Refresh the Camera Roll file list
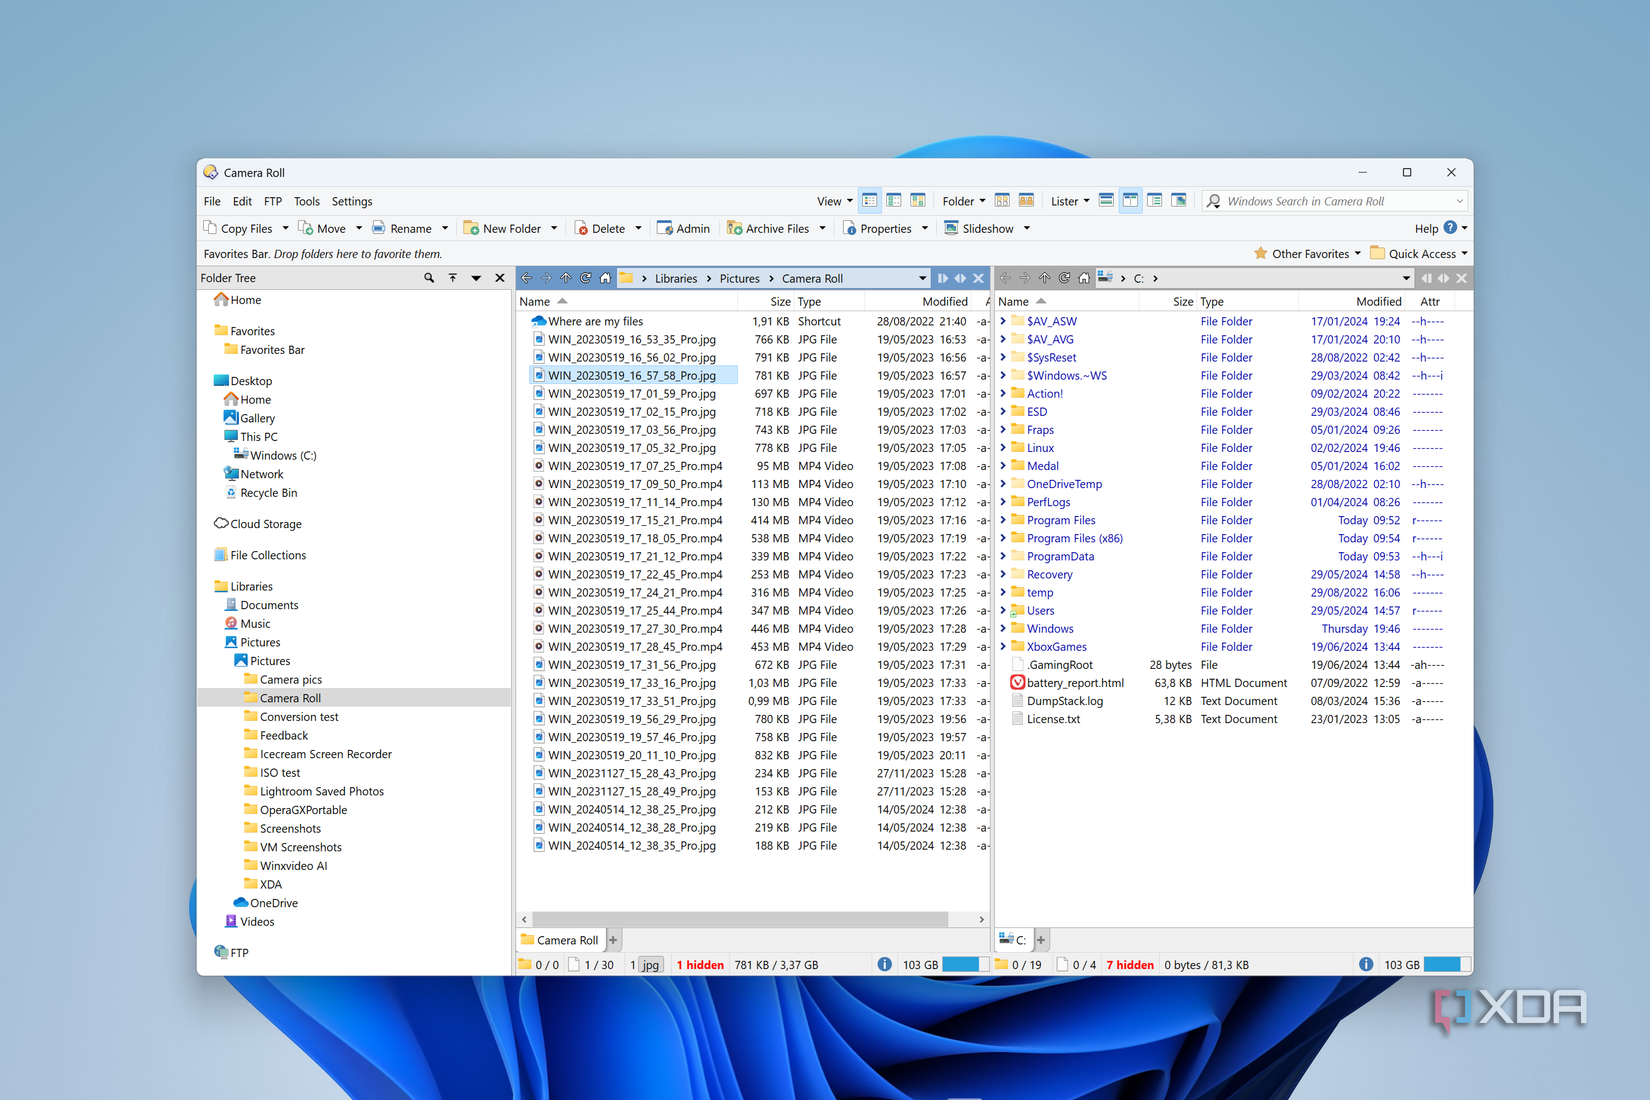Viewport: 1650px width, 1100px height. 586,278
